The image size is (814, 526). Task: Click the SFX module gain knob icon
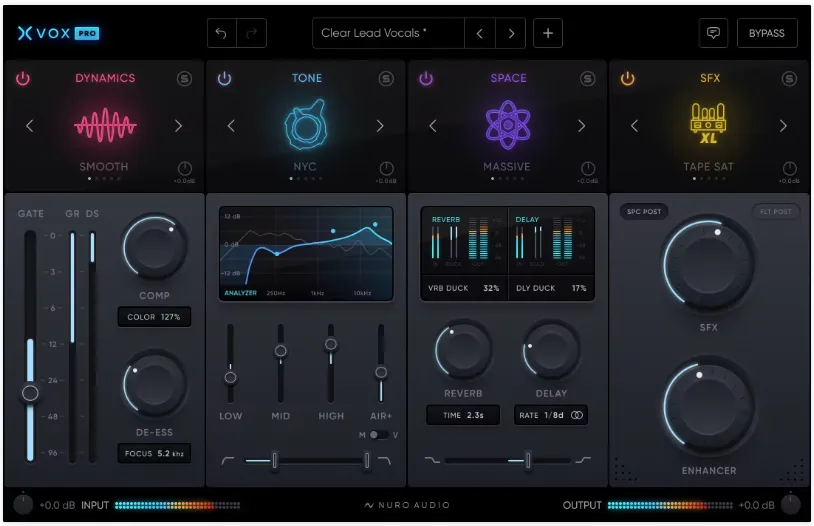click(789, 168)
